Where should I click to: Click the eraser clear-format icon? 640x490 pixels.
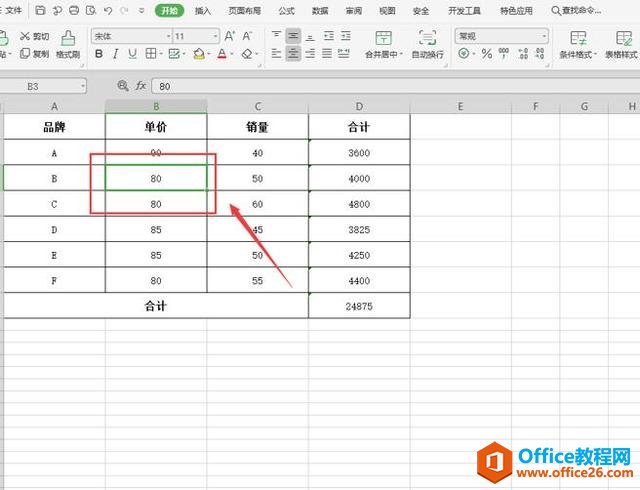tap(247, 53)
